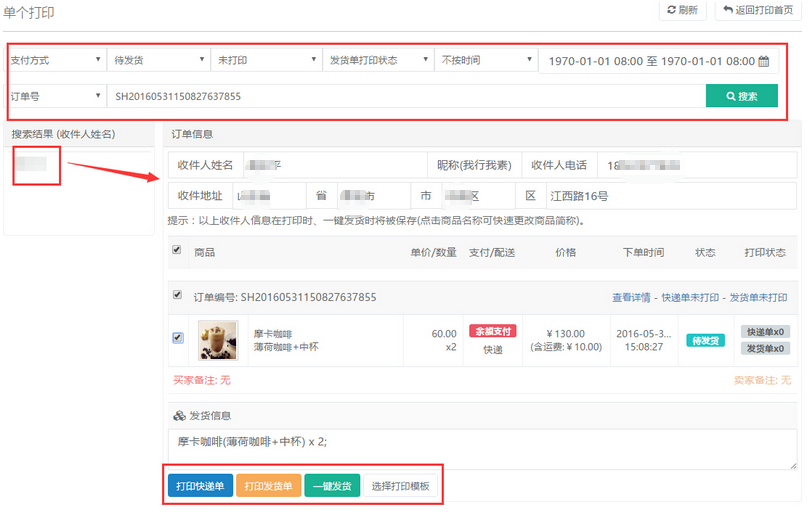The width and height of the screenshot is (808, 516).
Task: Open the 订单号 search type dropdown
Action: (x=55, y=96)
